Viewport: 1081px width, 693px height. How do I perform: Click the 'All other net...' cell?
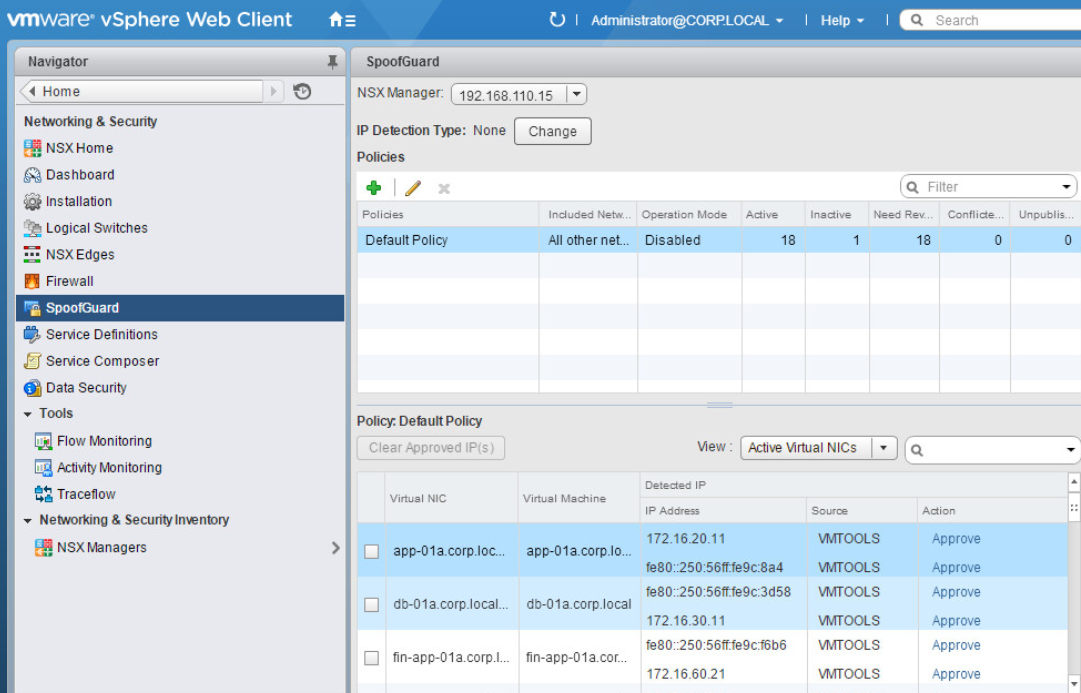pos(588,240)
